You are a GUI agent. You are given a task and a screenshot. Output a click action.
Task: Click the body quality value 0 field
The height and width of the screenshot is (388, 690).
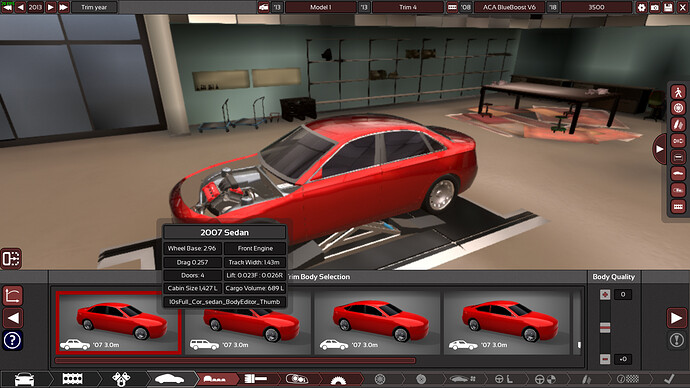(623, 294)
